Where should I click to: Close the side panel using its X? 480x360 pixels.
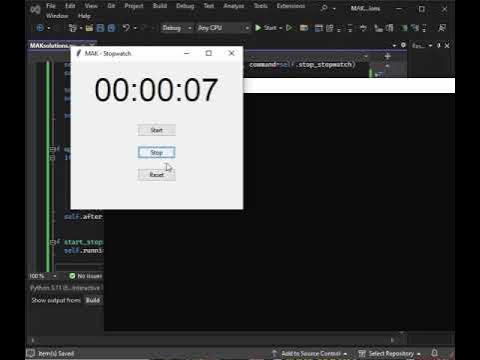[447, 45]
